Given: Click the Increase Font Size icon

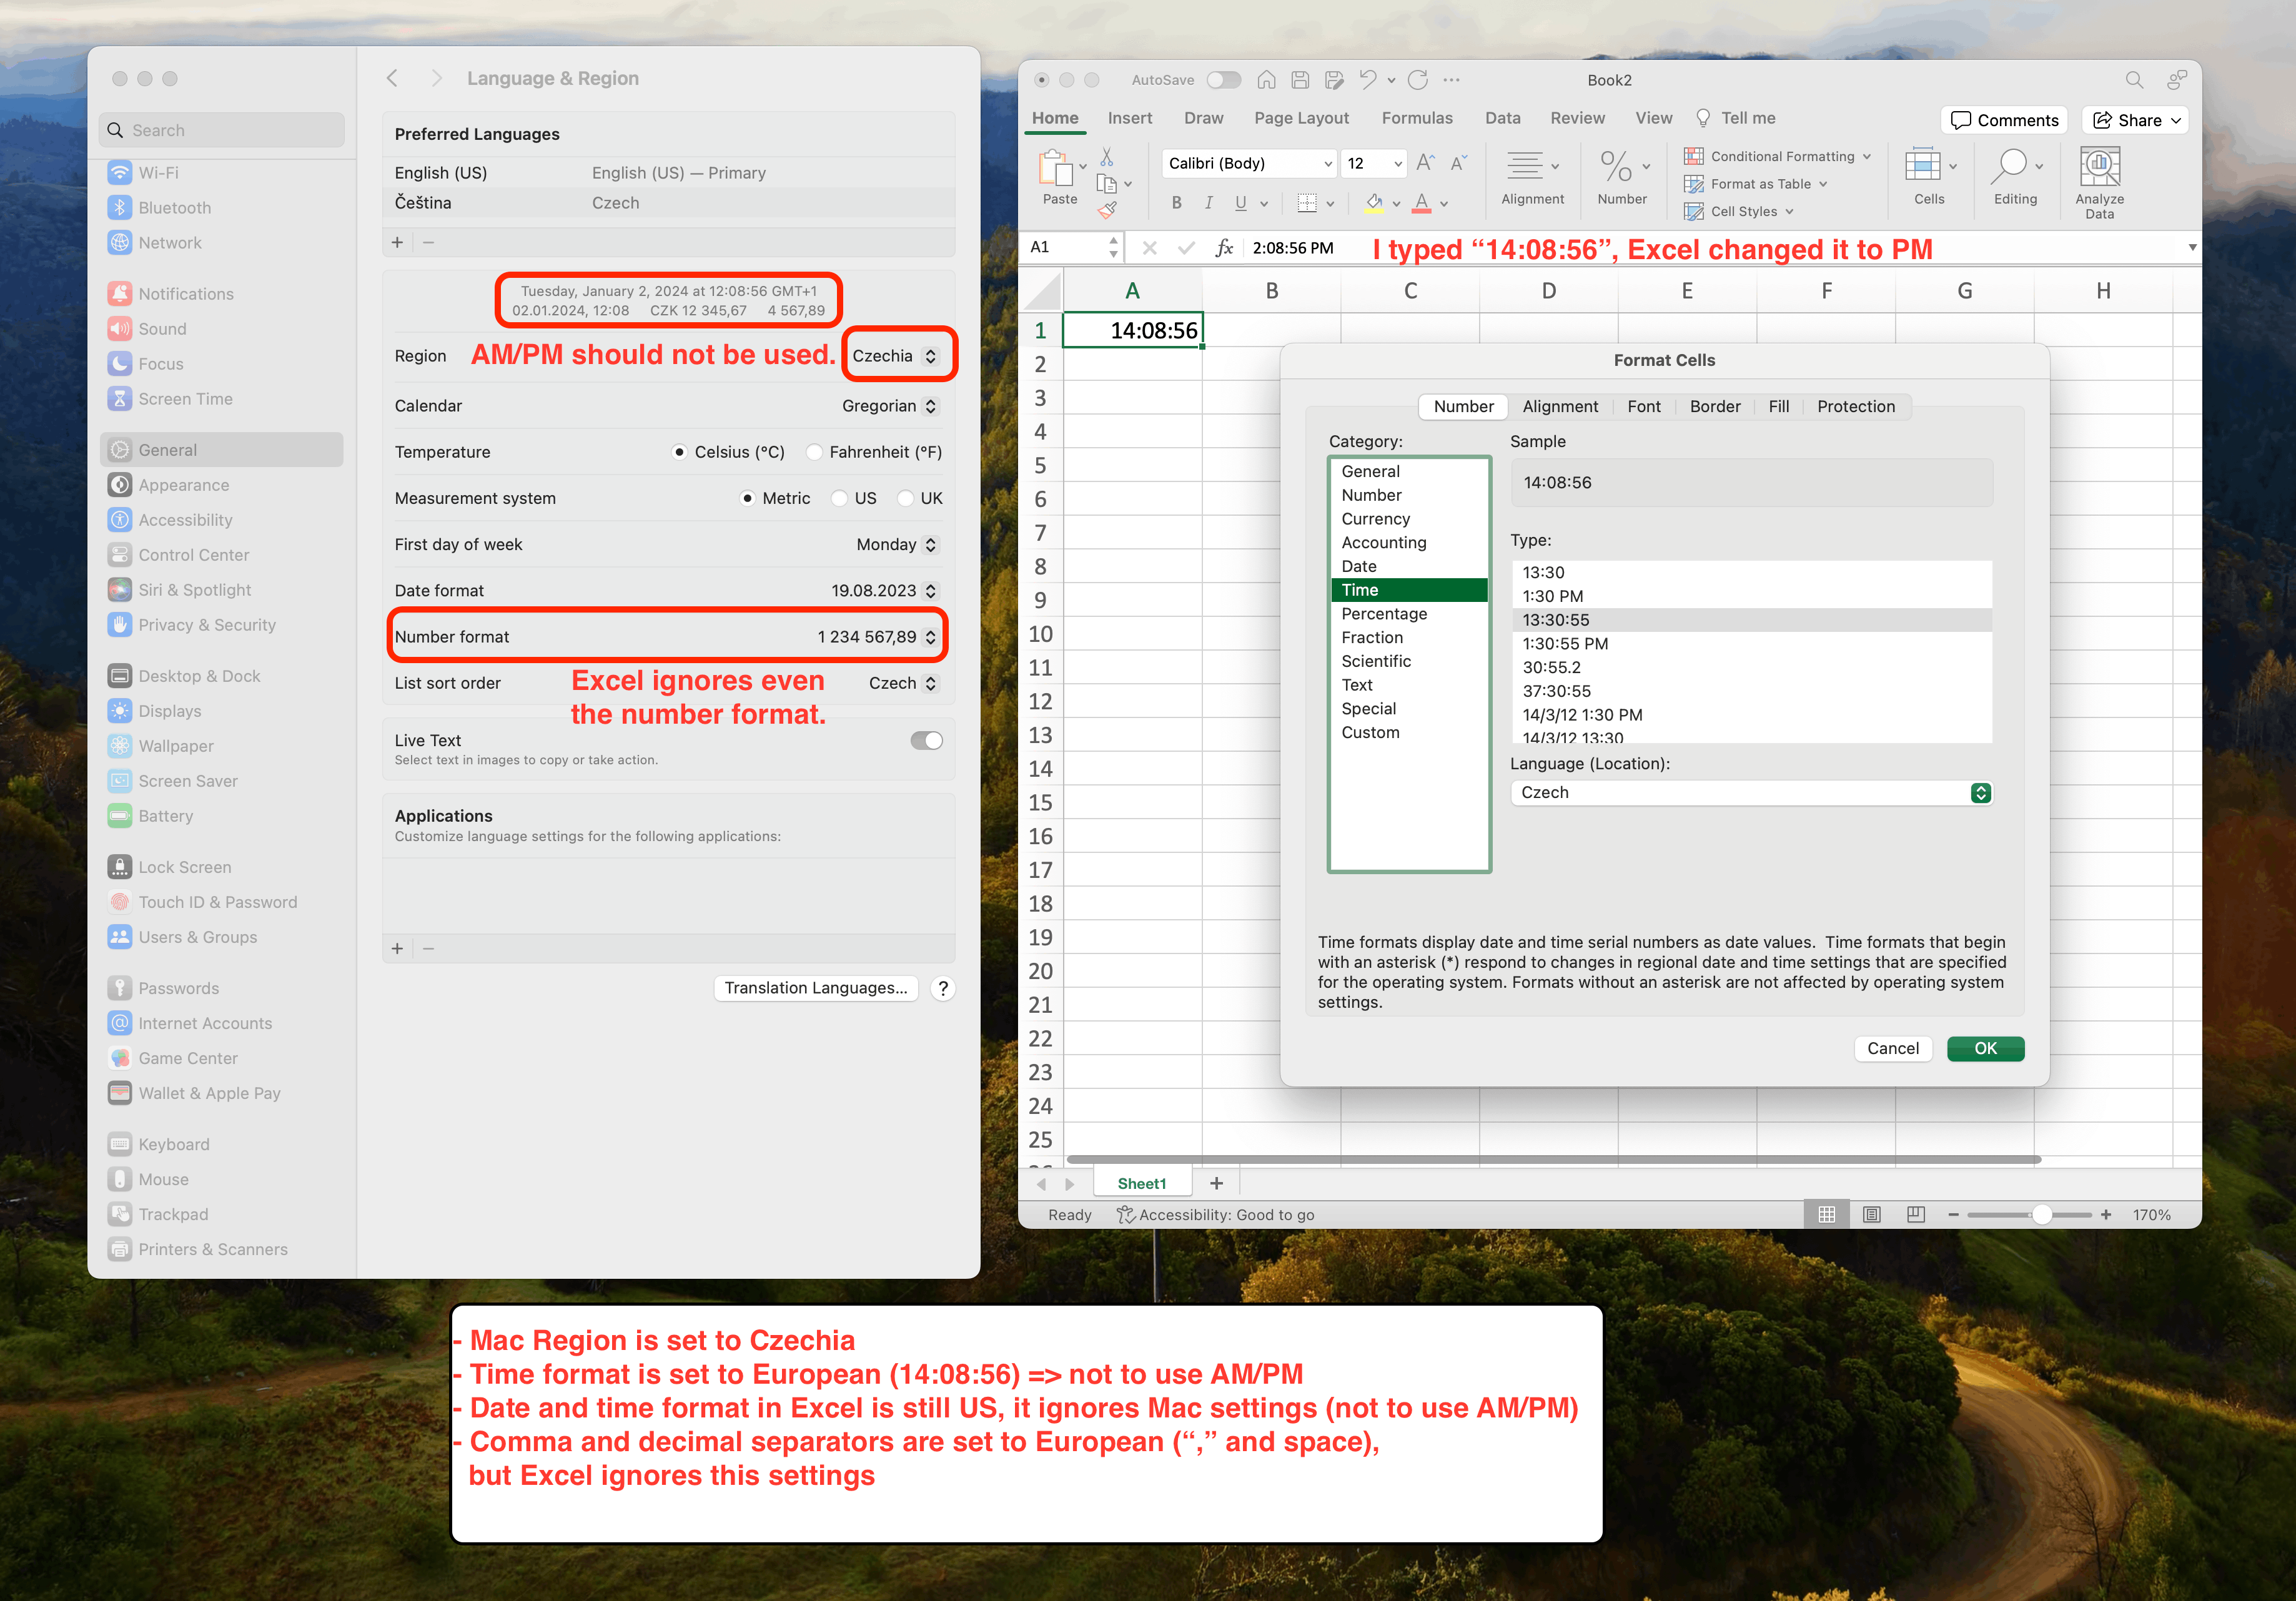Looking at the screenshot, I should tap(1425, 163).
